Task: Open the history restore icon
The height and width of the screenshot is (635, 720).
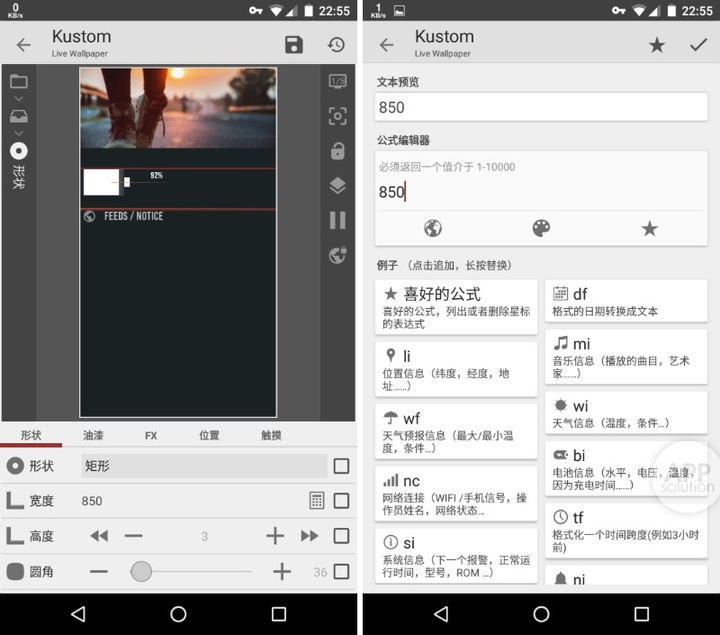Action: pos(337,45)
